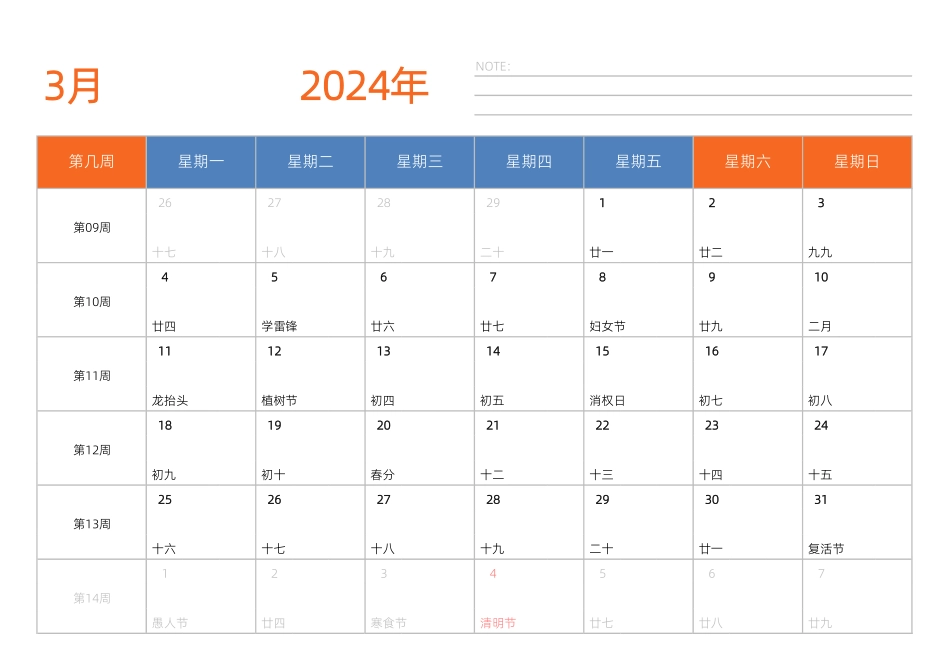Click the "NOTE:" label

493,67
